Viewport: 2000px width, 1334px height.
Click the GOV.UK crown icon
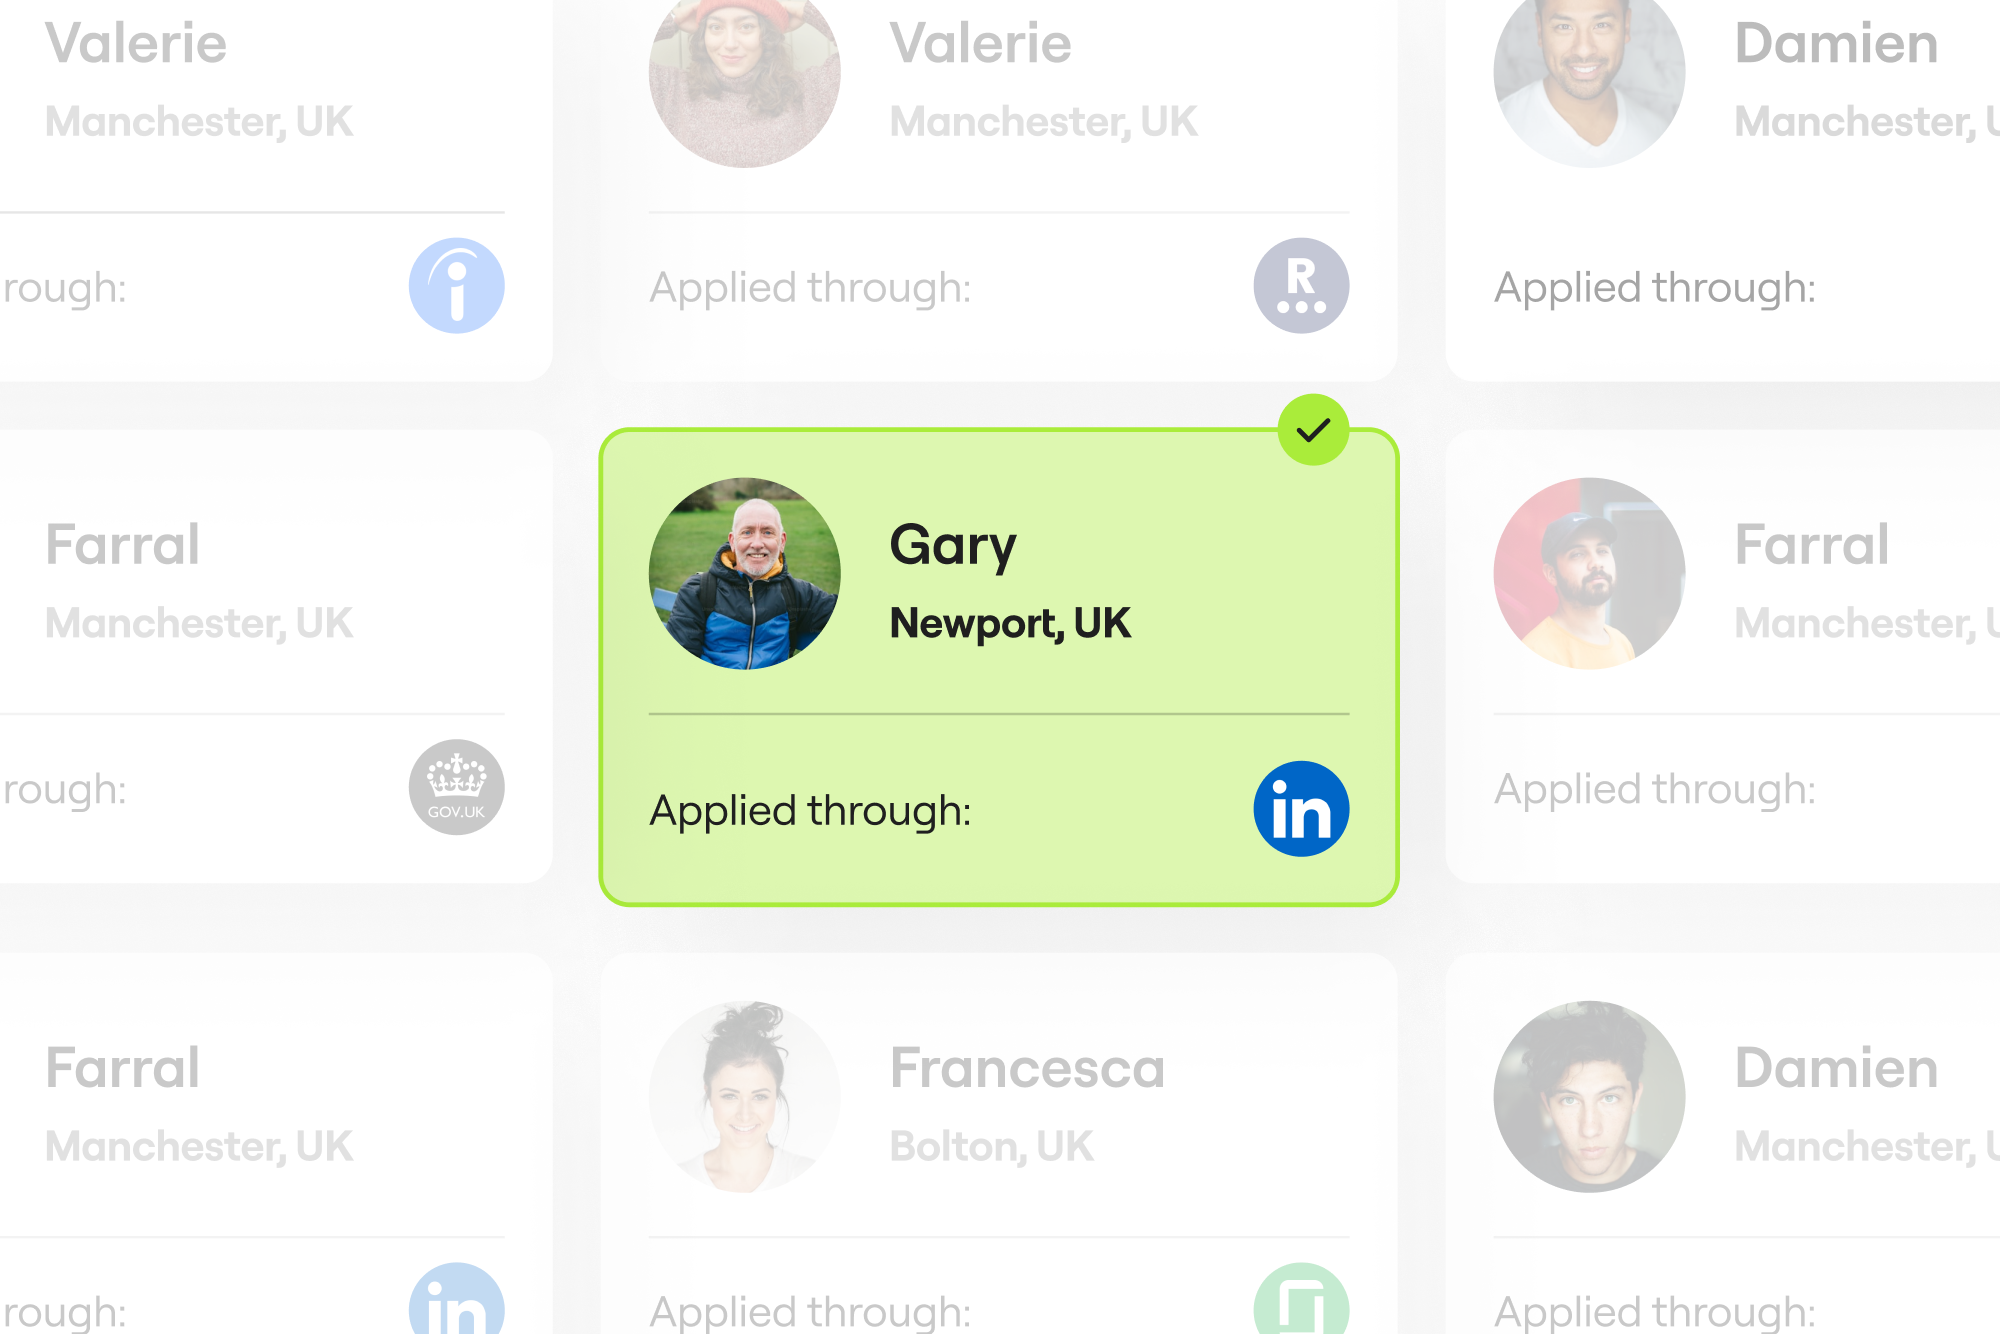coord(456,787)
